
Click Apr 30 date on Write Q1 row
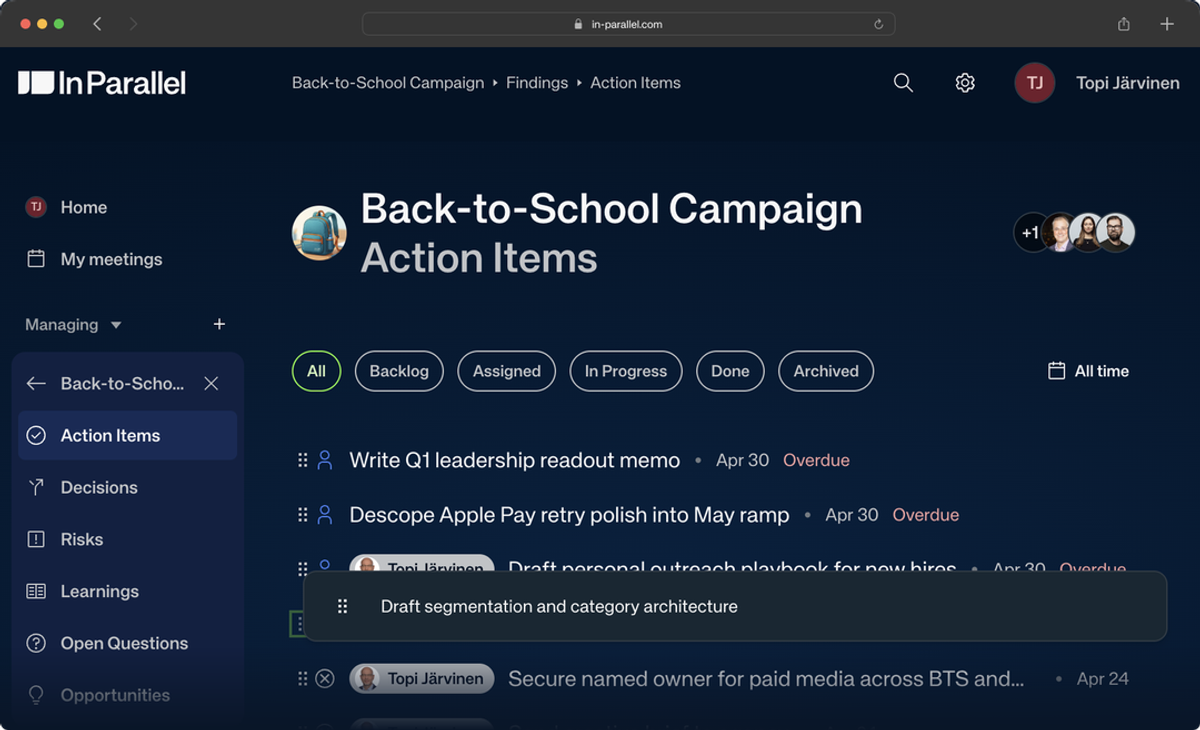(743, 460)
